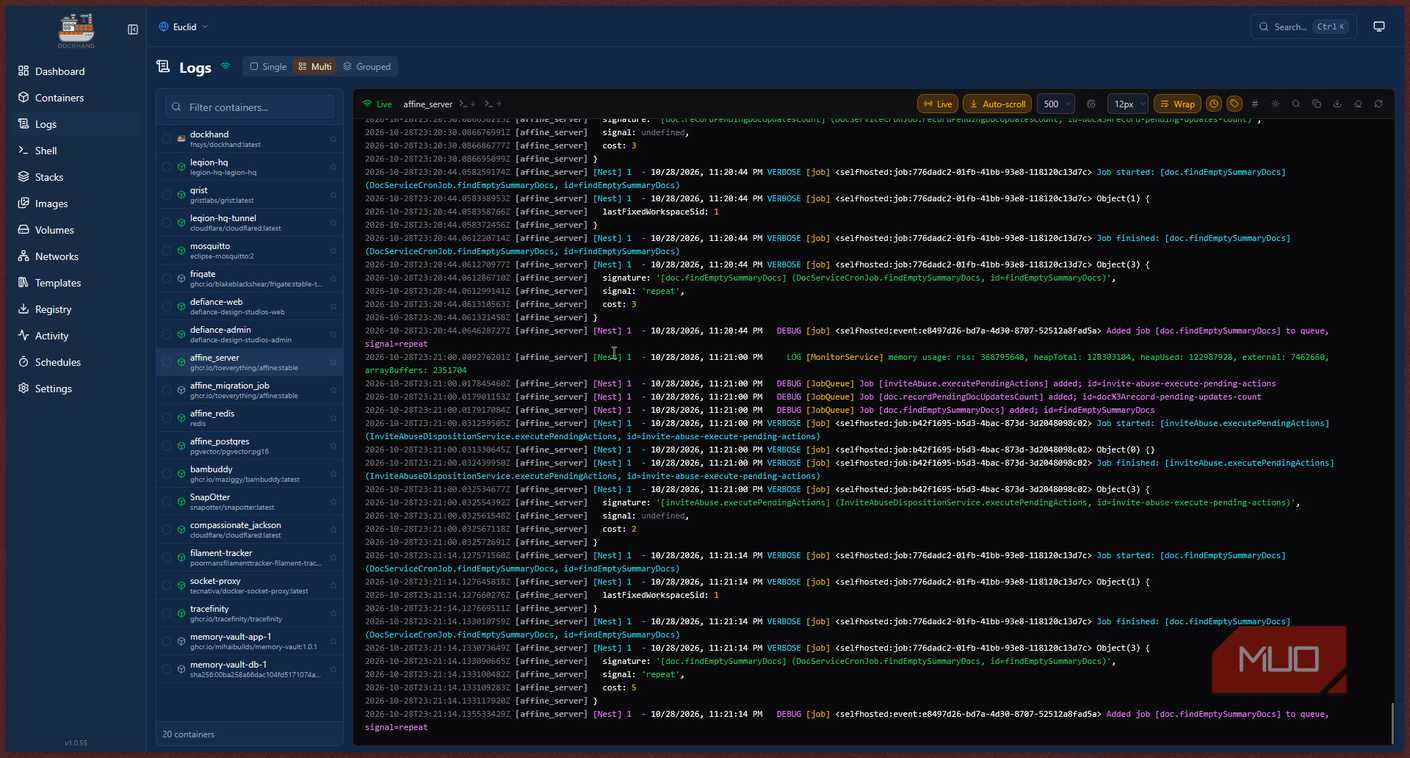Toggle Wrap for log lines
The height and width of the screenshot is (758, 1410).
pos(1177,104)
